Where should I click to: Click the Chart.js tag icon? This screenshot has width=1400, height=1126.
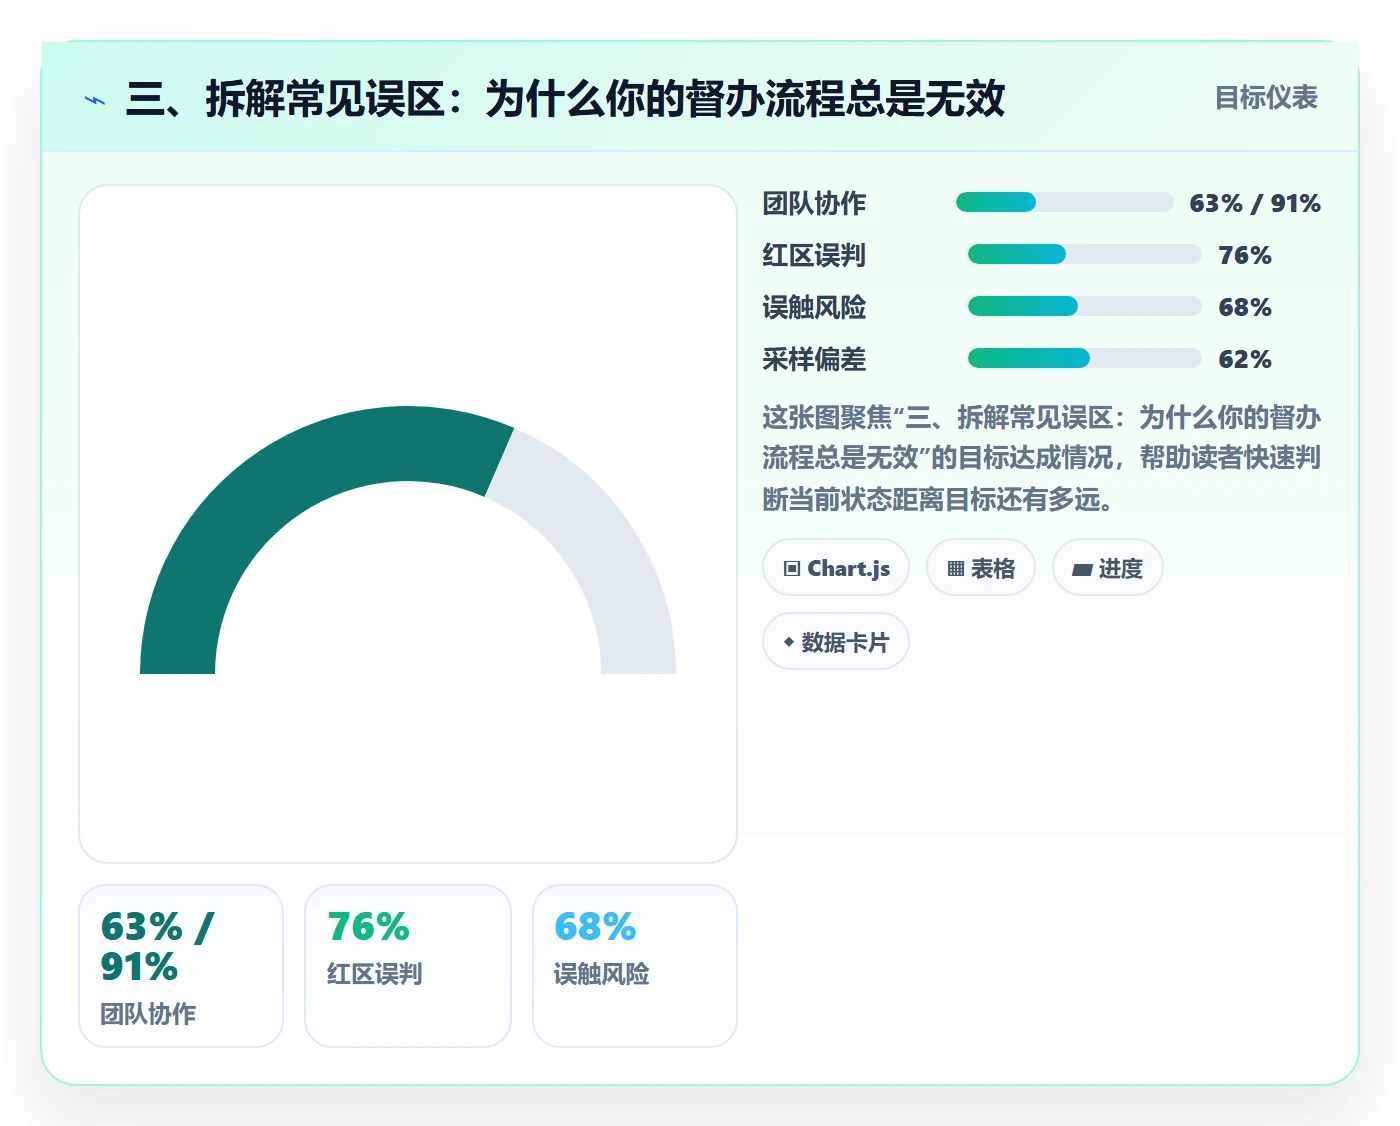pos(792,569)
